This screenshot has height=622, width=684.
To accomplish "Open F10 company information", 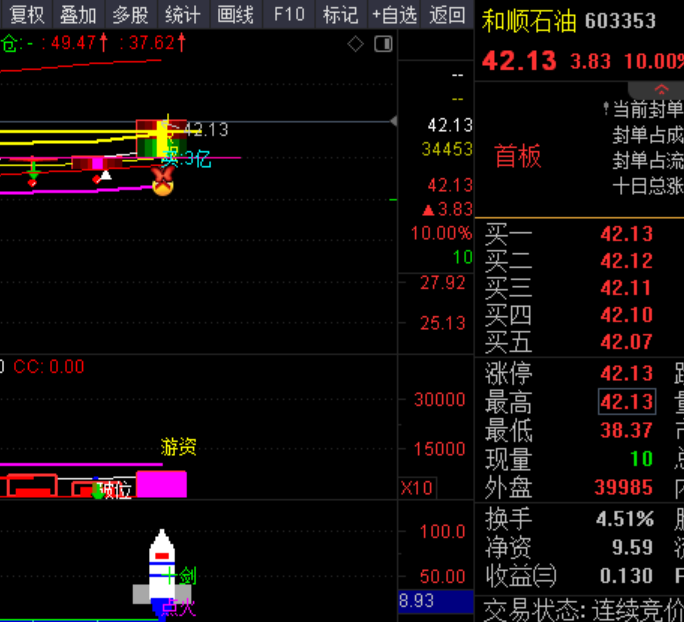I will tap(289, 15).
